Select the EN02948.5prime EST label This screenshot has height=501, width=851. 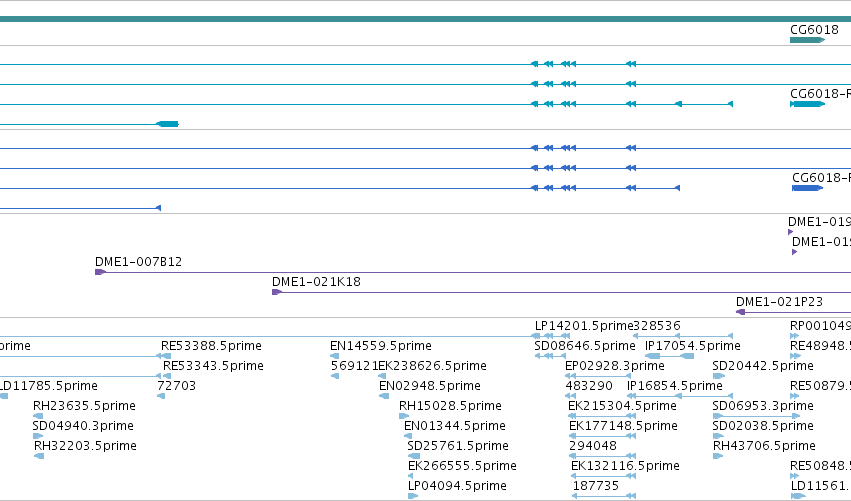[430, 386]
